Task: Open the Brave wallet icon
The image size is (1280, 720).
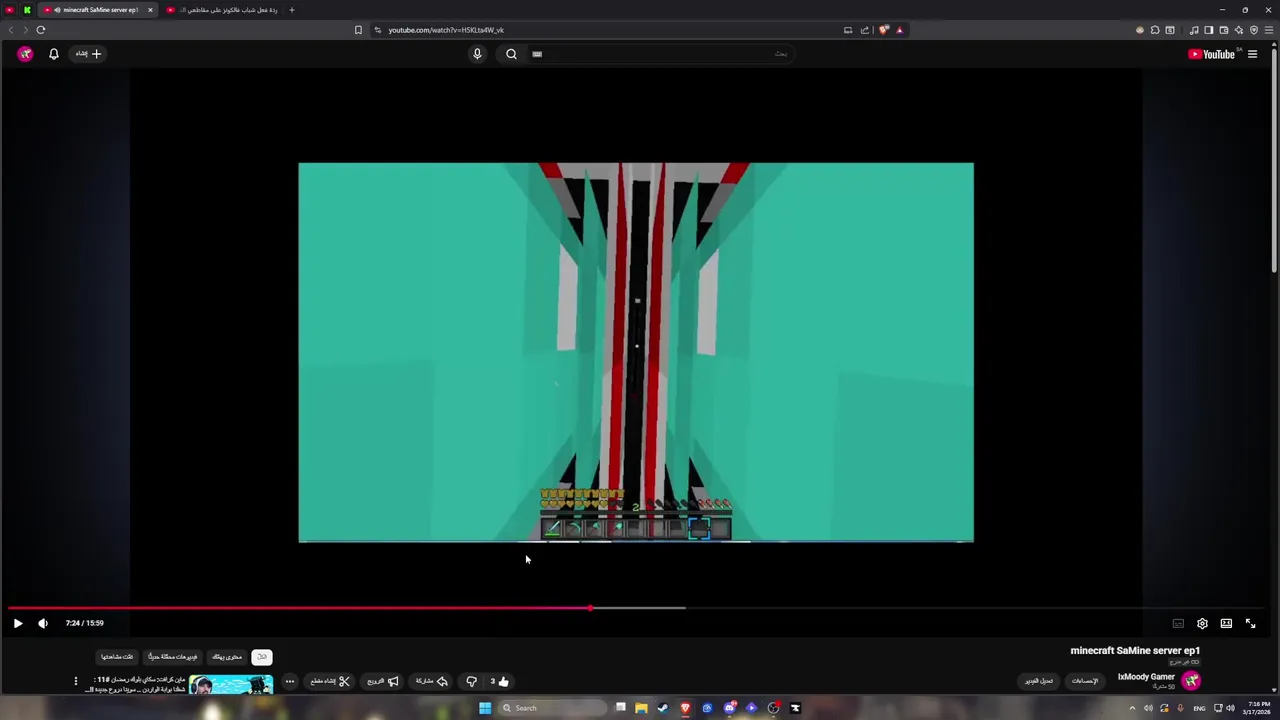Action: point(1223,30)
